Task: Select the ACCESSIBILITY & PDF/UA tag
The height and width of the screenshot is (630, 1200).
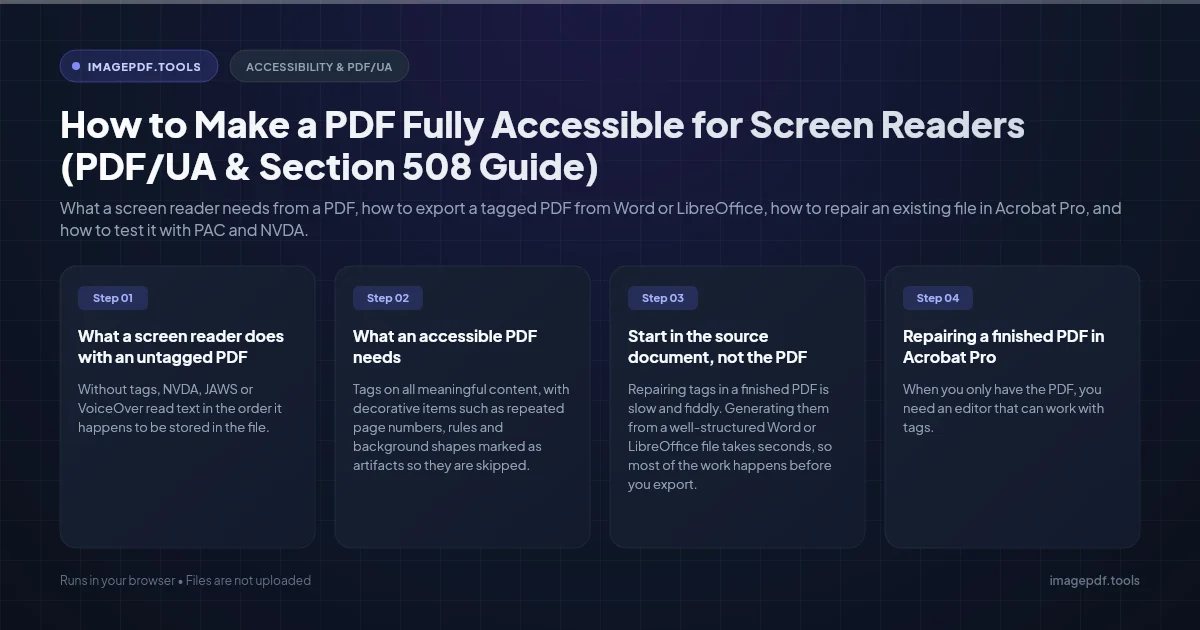Action: click(x=319, y=67)
